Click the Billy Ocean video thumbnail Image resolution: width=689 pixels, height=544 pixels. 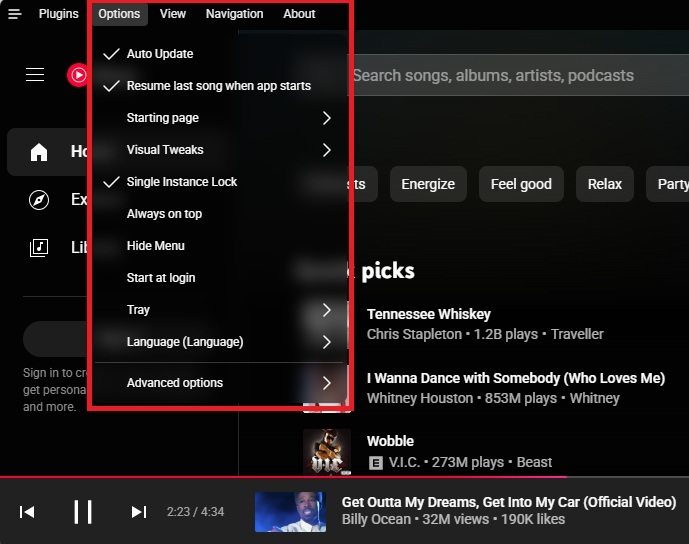pos(290,512)
